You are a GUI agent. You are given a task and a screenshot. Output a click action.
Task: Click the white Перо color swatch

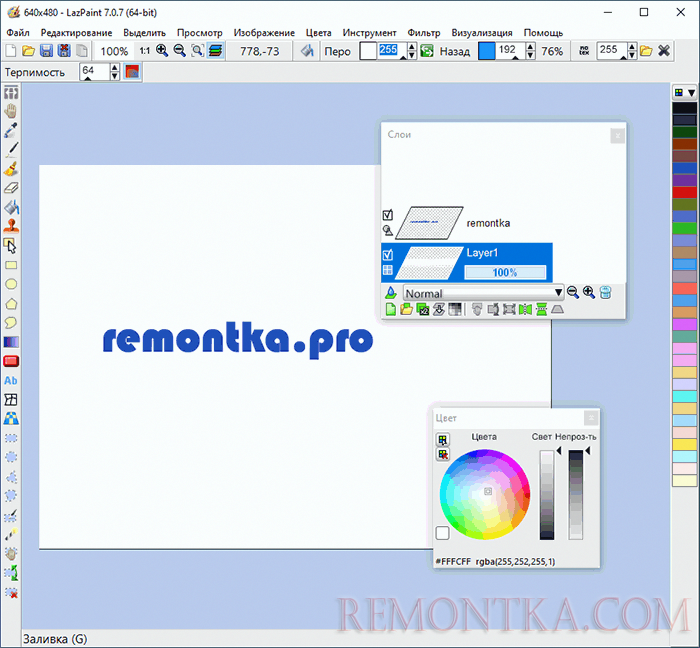click(x=368, y=51)
